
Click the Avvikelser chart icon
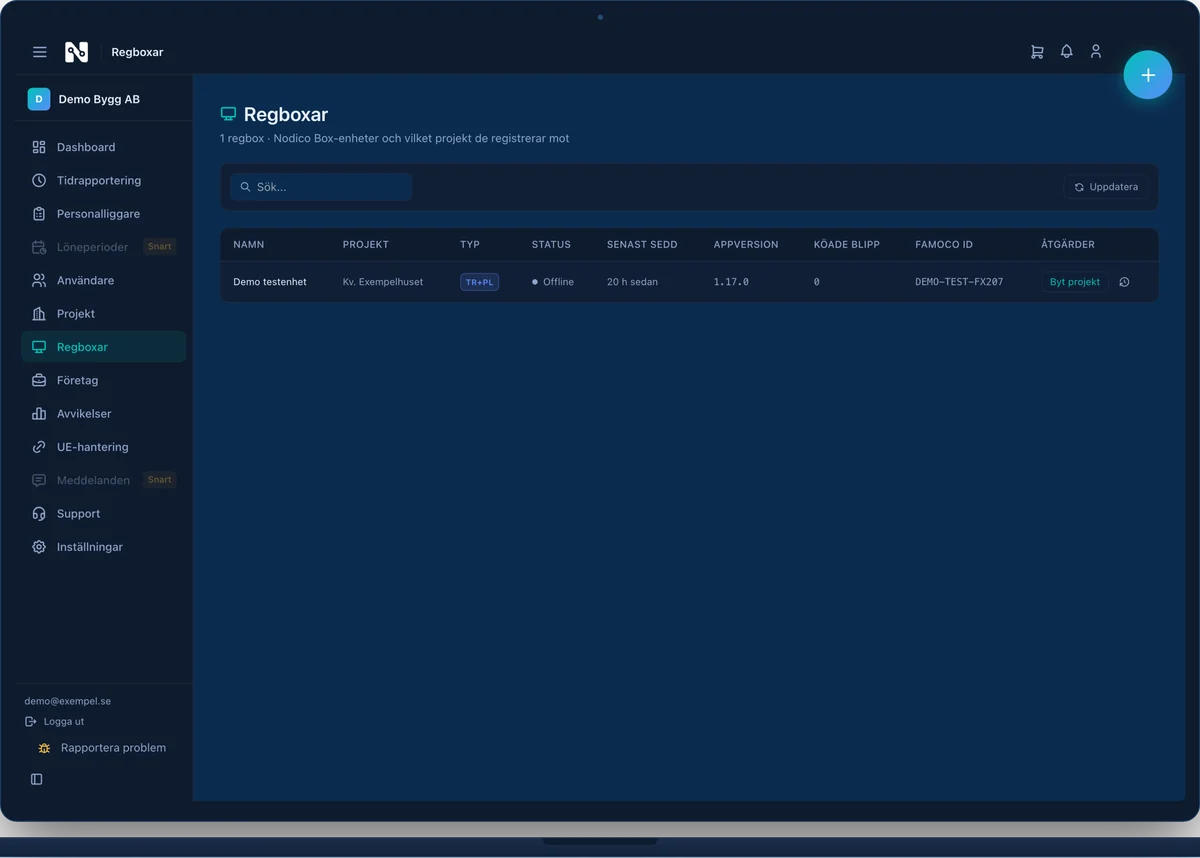[x=39, y=414]
